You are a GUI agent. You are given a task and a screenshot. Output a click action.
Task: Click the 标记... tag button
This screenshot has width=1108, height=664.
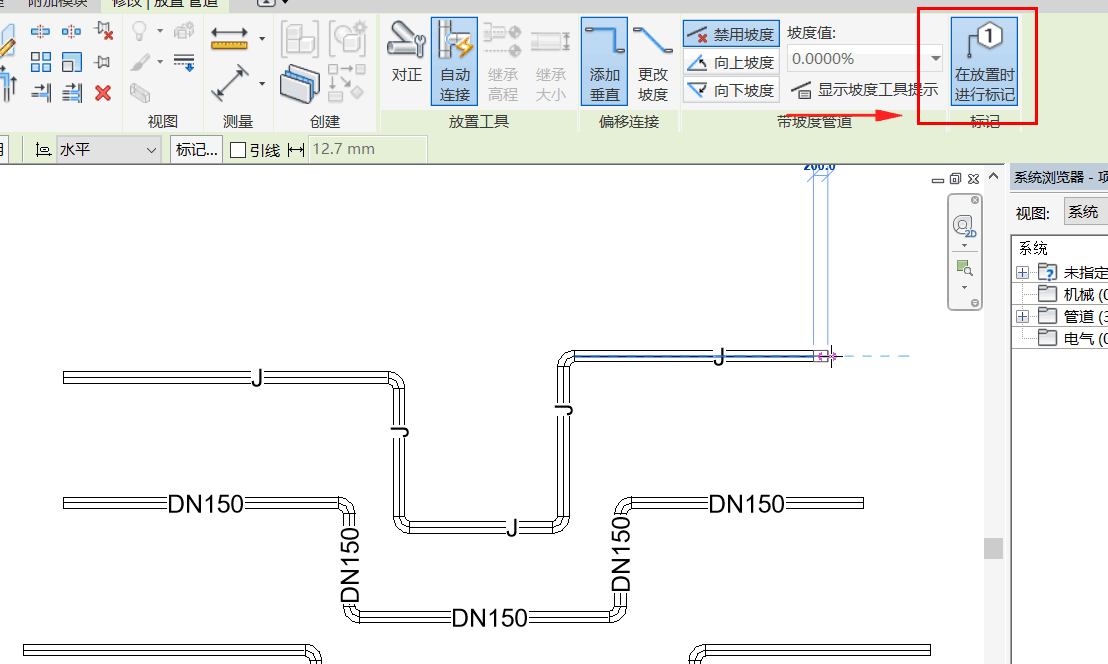click(x=196, y=150)
